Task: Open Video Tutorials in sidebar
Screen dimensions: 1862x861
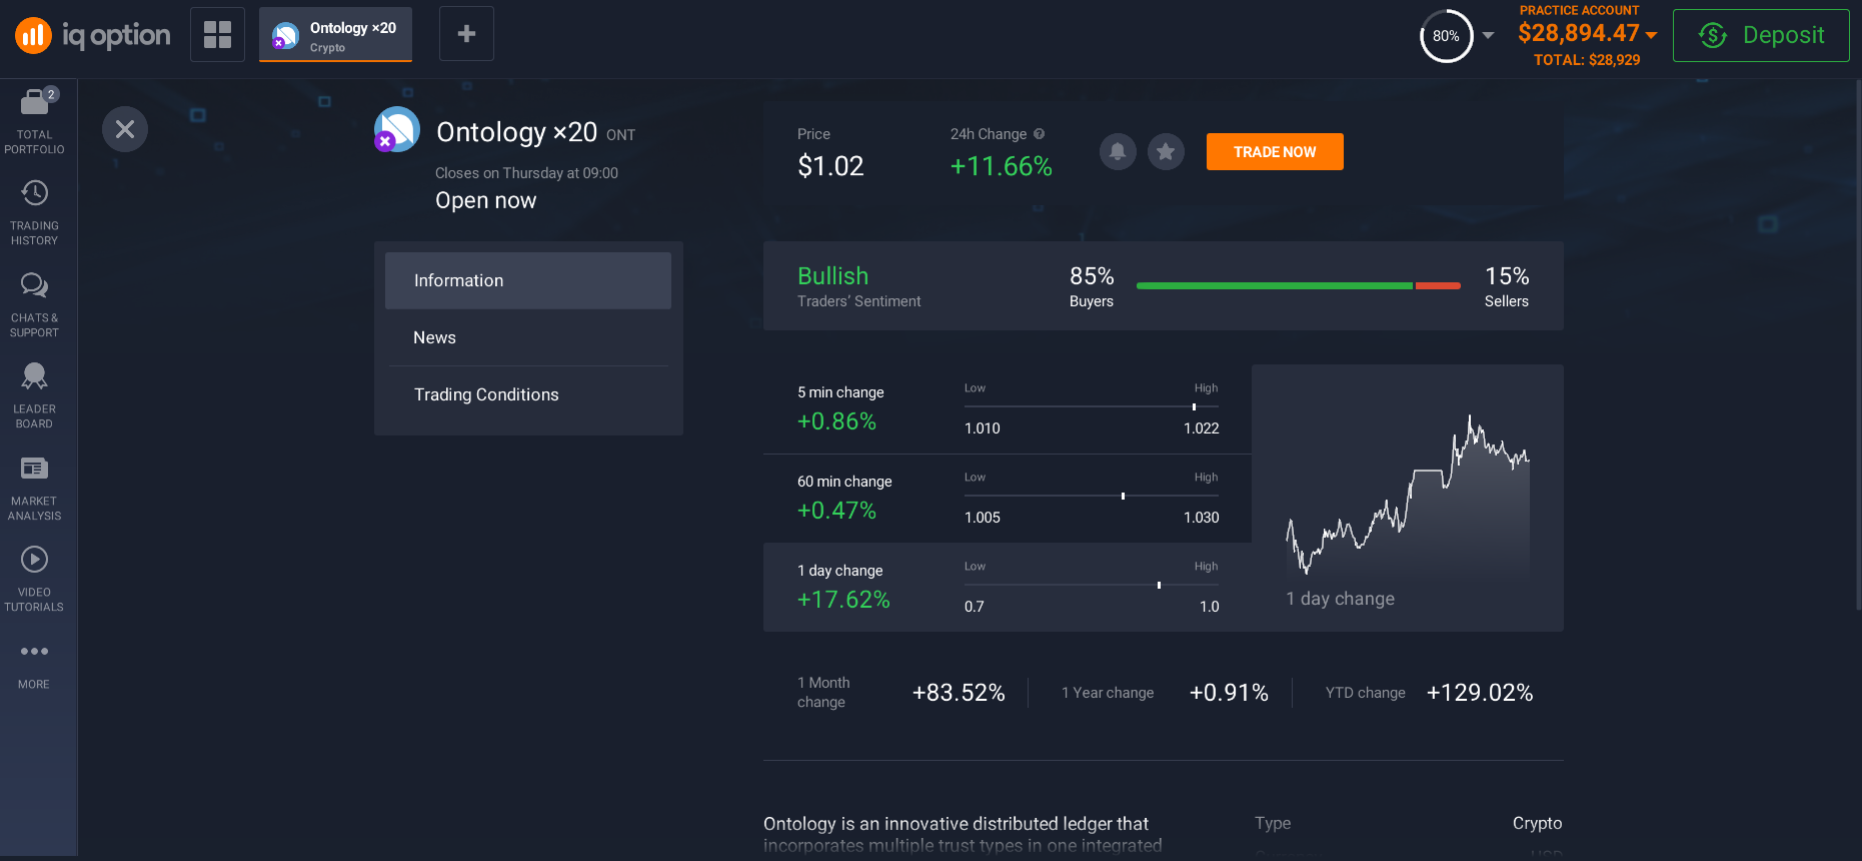Action: pos(35,578)
